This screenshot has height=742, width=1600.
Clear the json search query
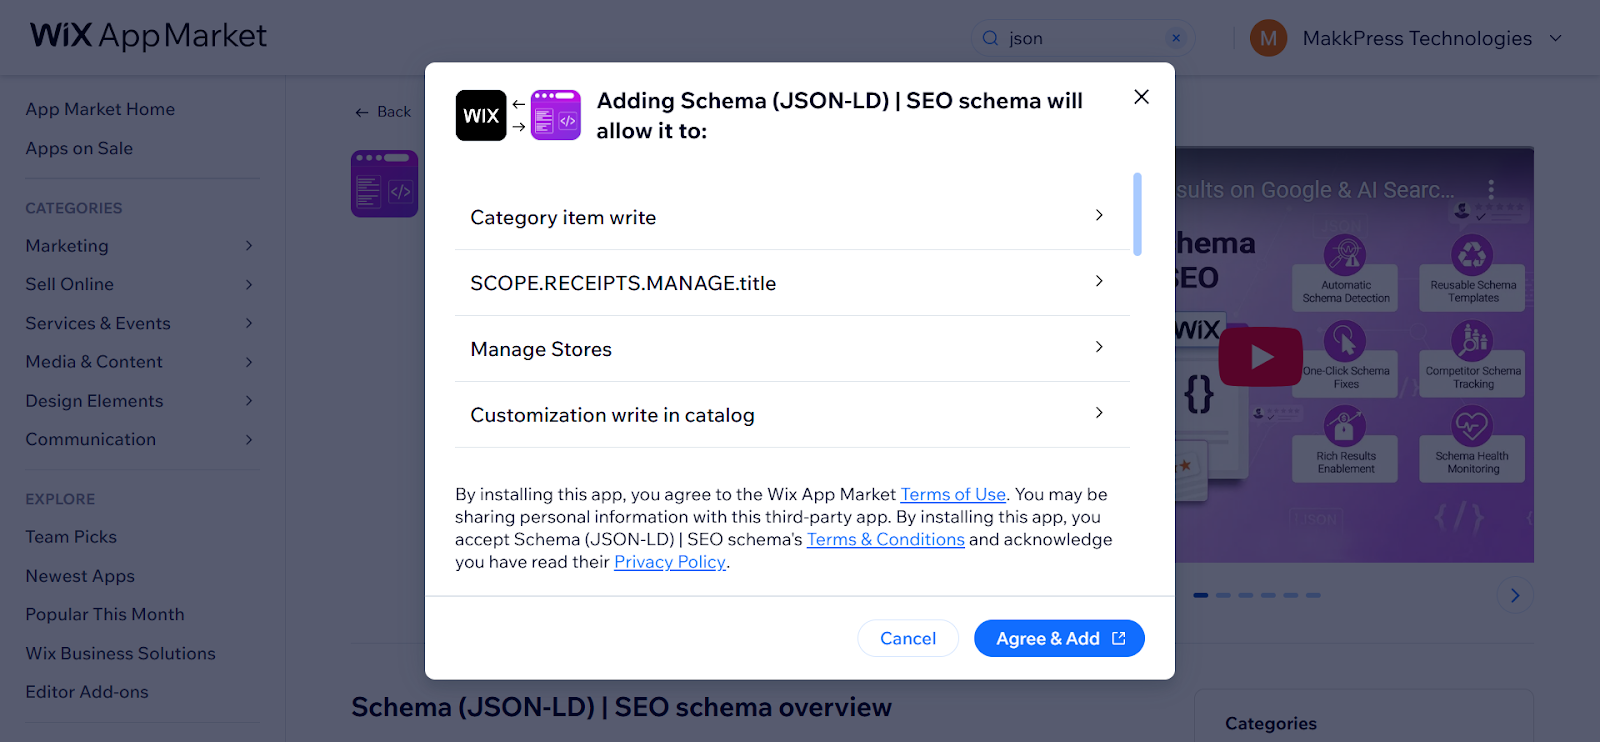point(1176,38)
